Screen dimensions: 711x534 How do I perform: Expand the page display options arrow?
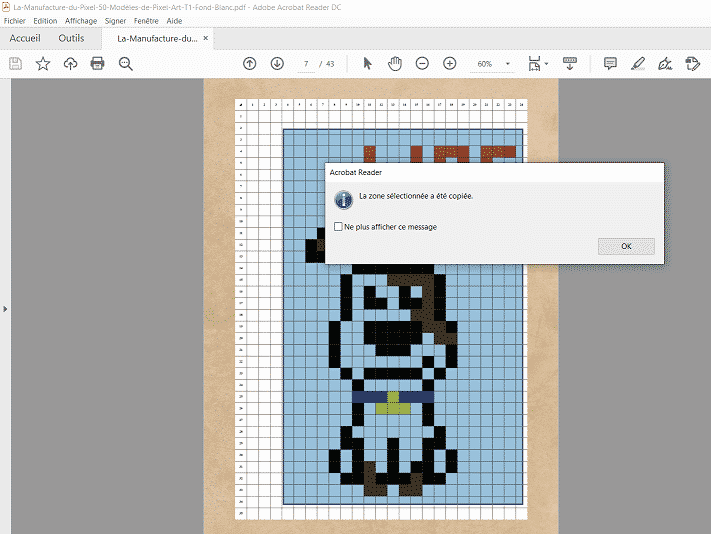point(546,64)
